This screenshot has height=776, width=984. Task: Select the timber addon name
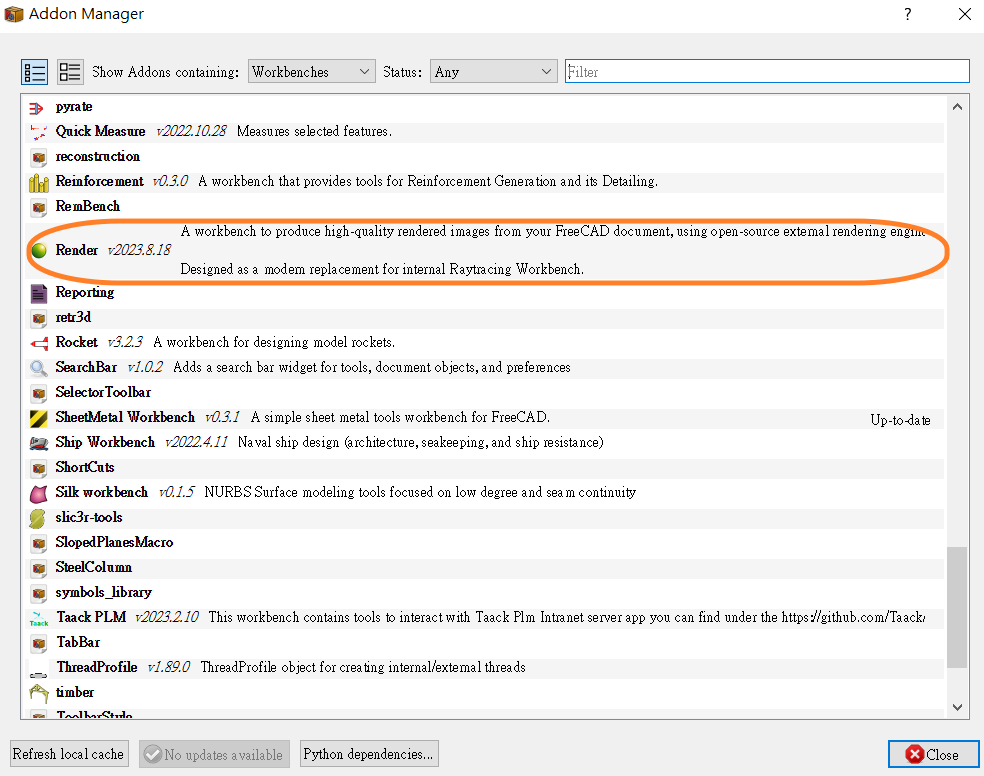[75, 692]
